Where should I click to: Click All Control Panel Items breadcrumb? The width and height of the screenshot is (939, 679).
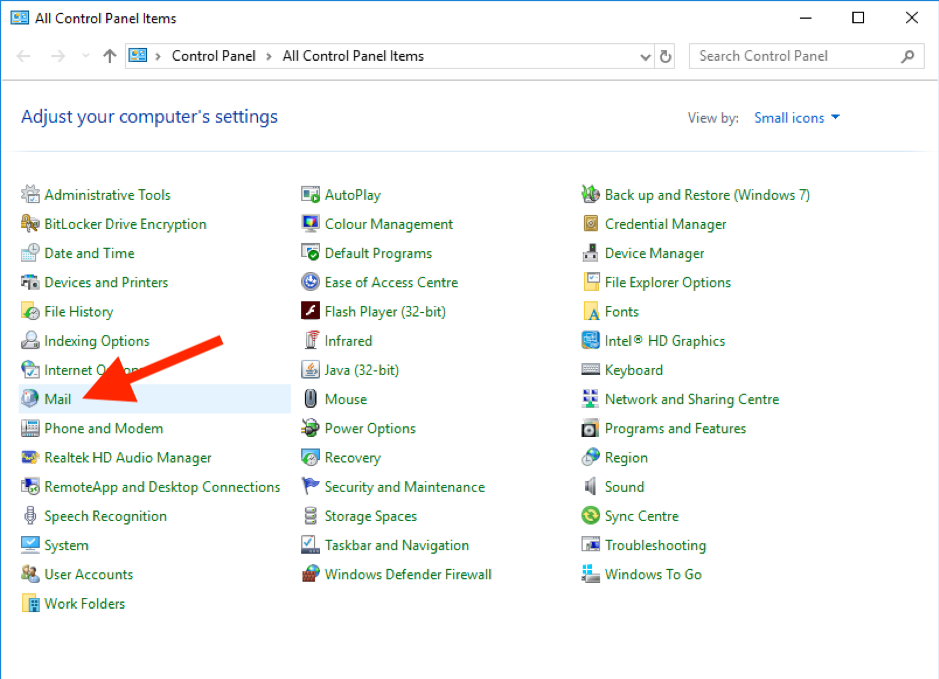(x=353, y=56)
